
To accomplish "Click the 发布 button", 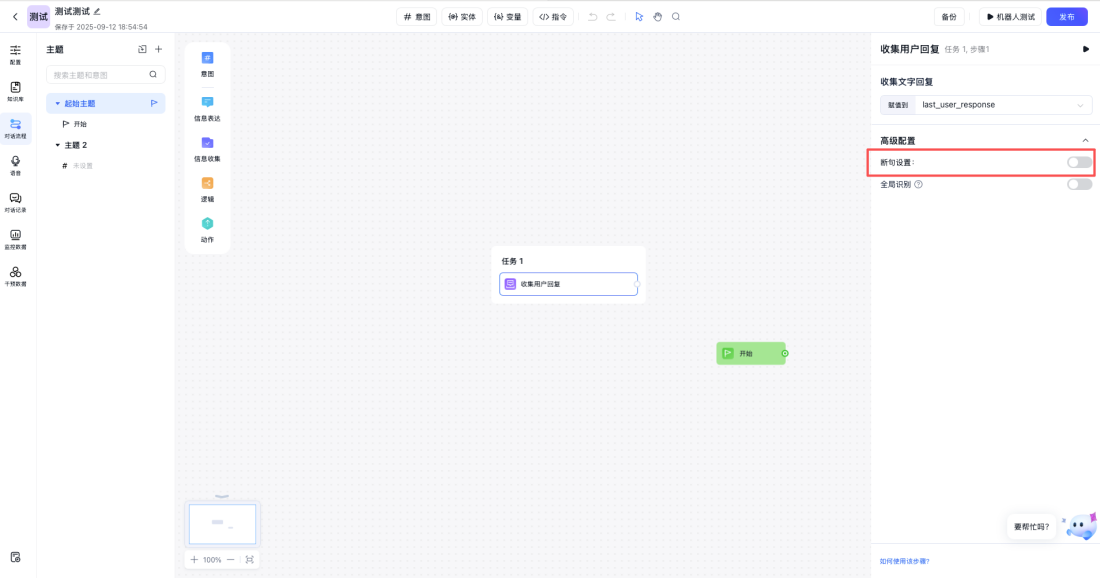I will coord(1066,17).
